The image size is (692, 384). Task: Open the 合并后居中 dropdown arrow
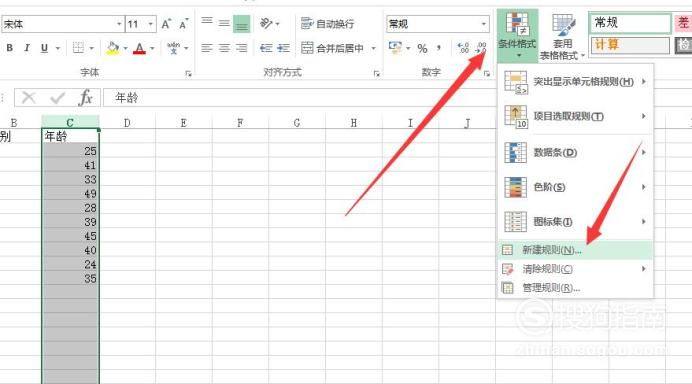373,48
